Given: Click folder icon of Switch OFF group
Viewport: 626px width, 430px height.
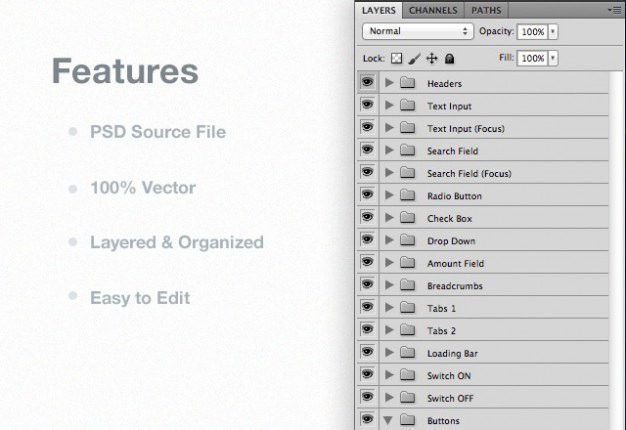Looking at the screenshot, I should click(x=408, y=397).
